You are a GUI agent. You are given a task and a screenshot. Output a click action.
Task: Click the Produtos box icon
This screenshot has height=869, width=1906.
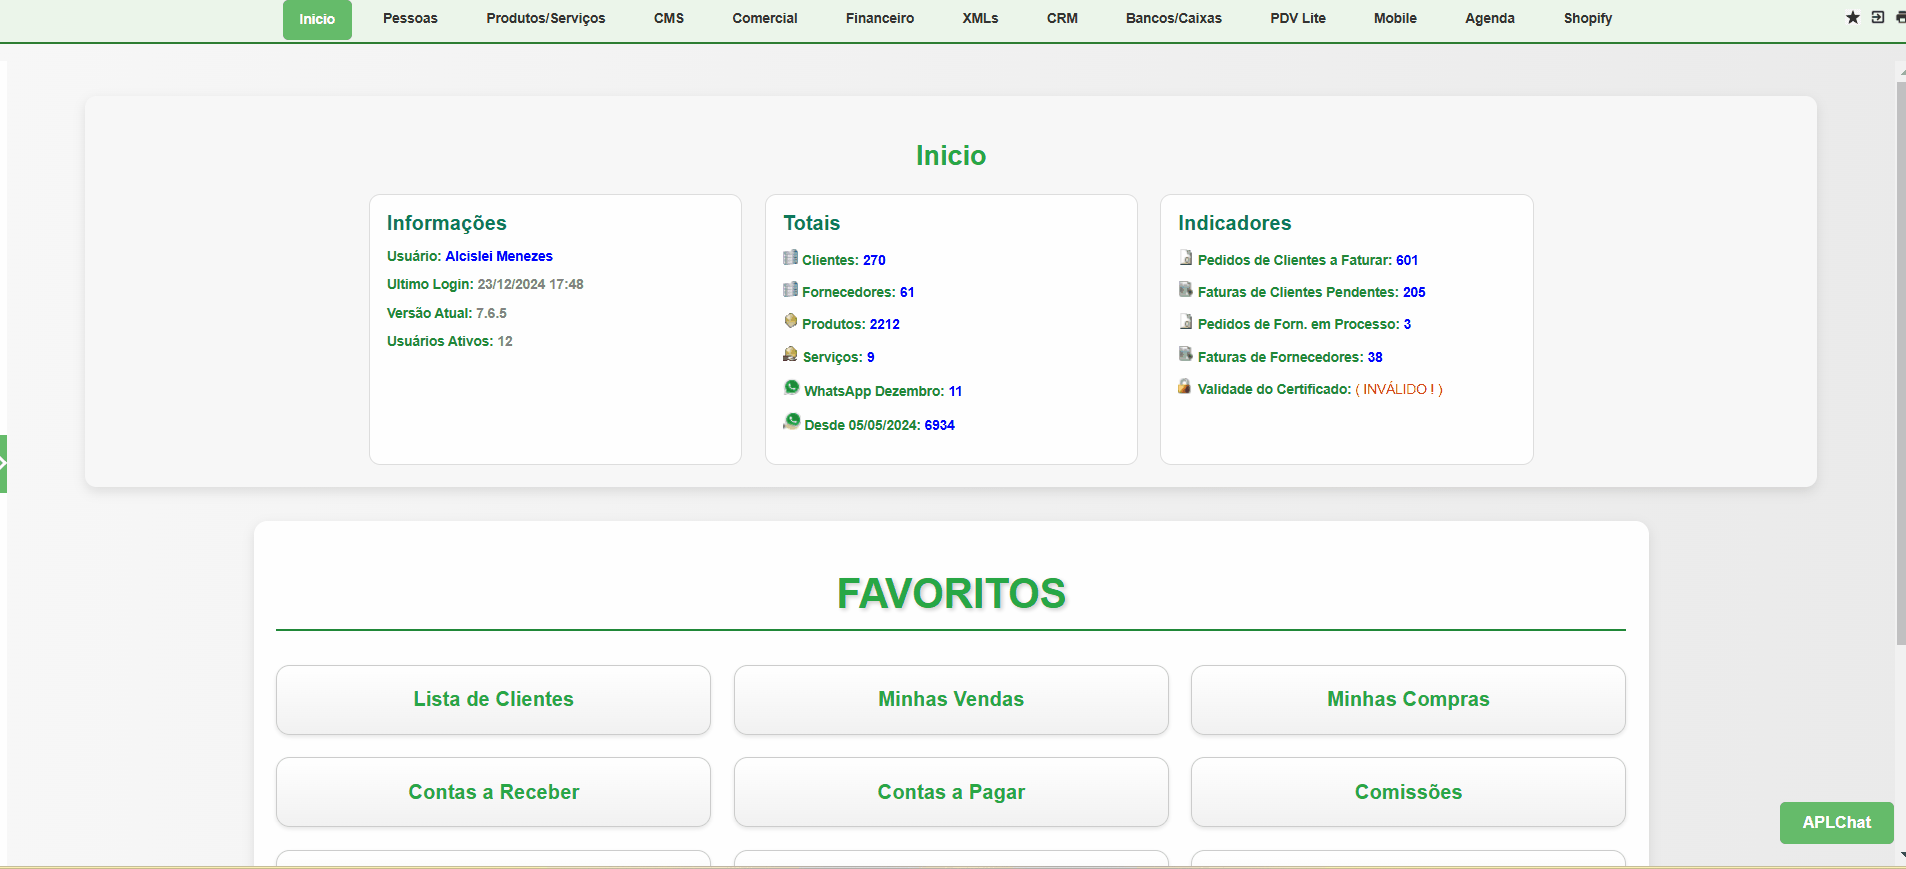click(790, 321)
